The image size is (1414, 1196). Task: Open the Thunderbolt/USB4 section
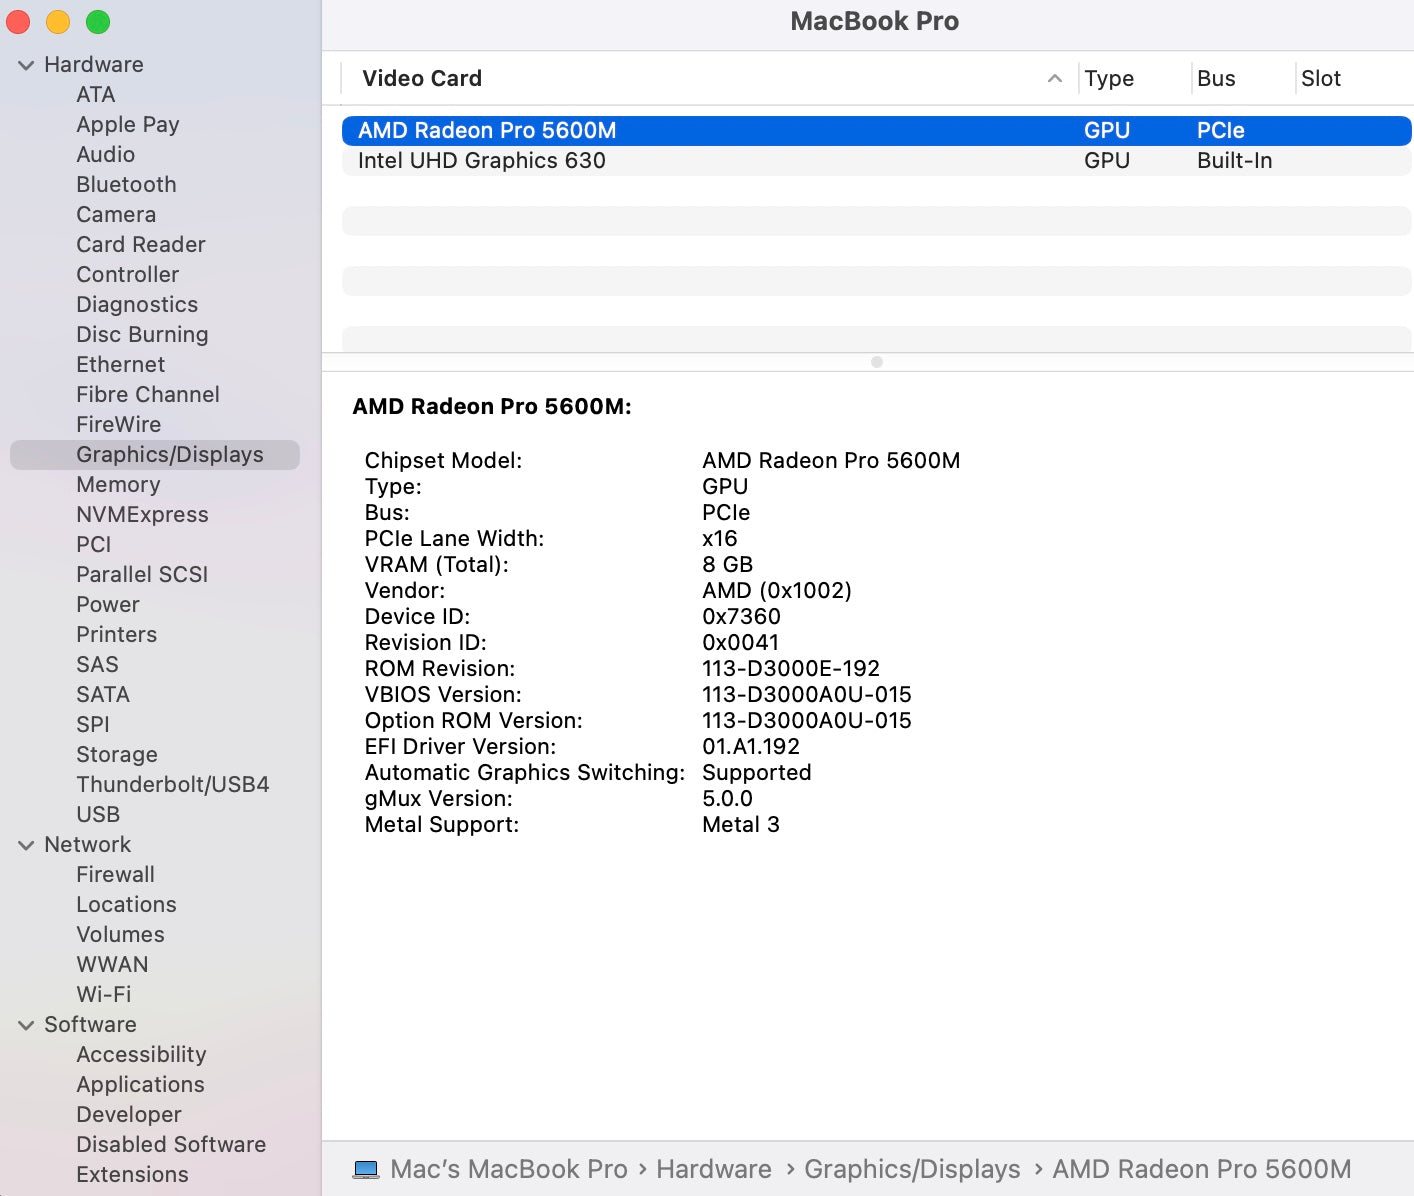[x=172, y=785]
